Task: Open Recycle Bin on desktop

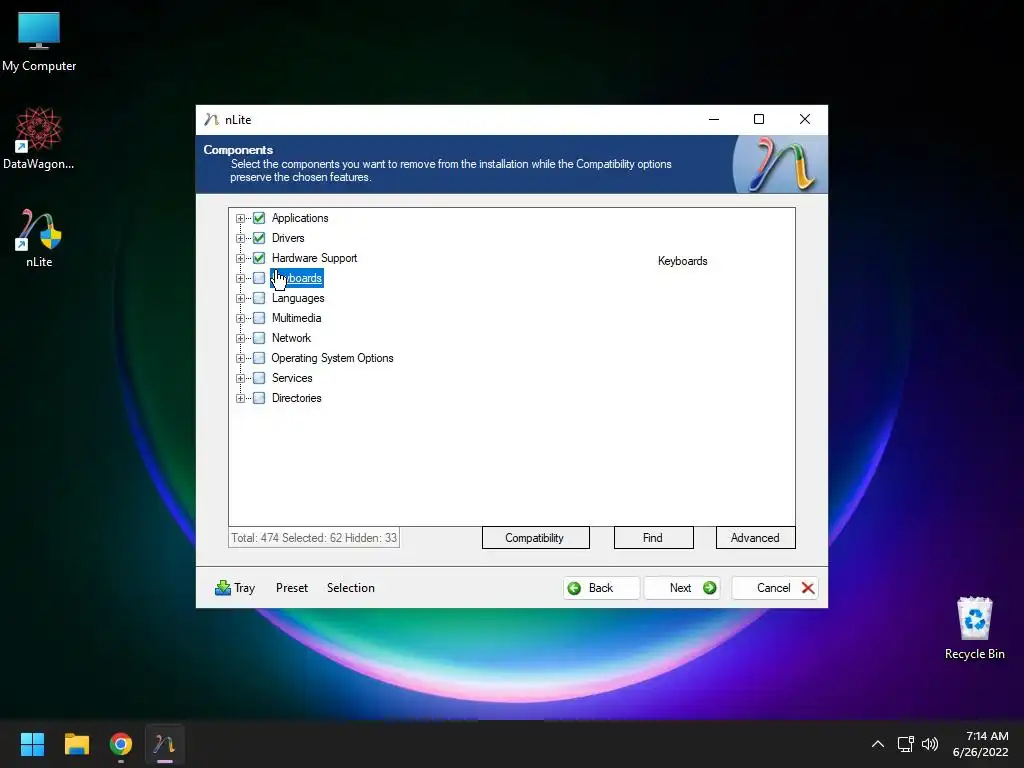Action: (x=974, y=628)
